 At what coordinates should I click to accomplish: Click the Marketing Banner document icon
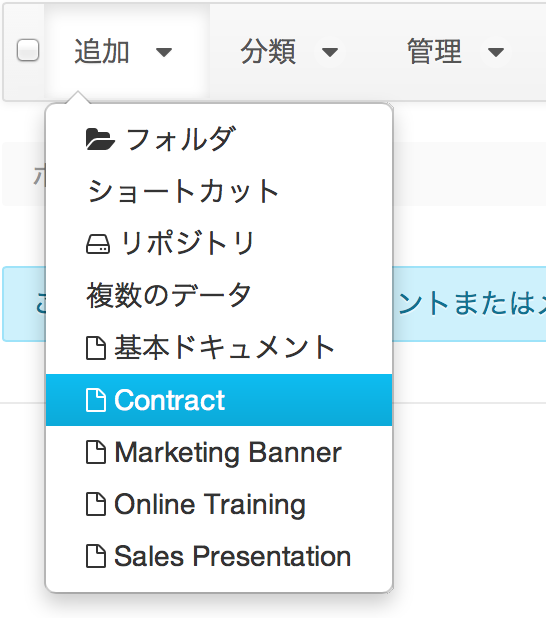click(x=96, y=452)
